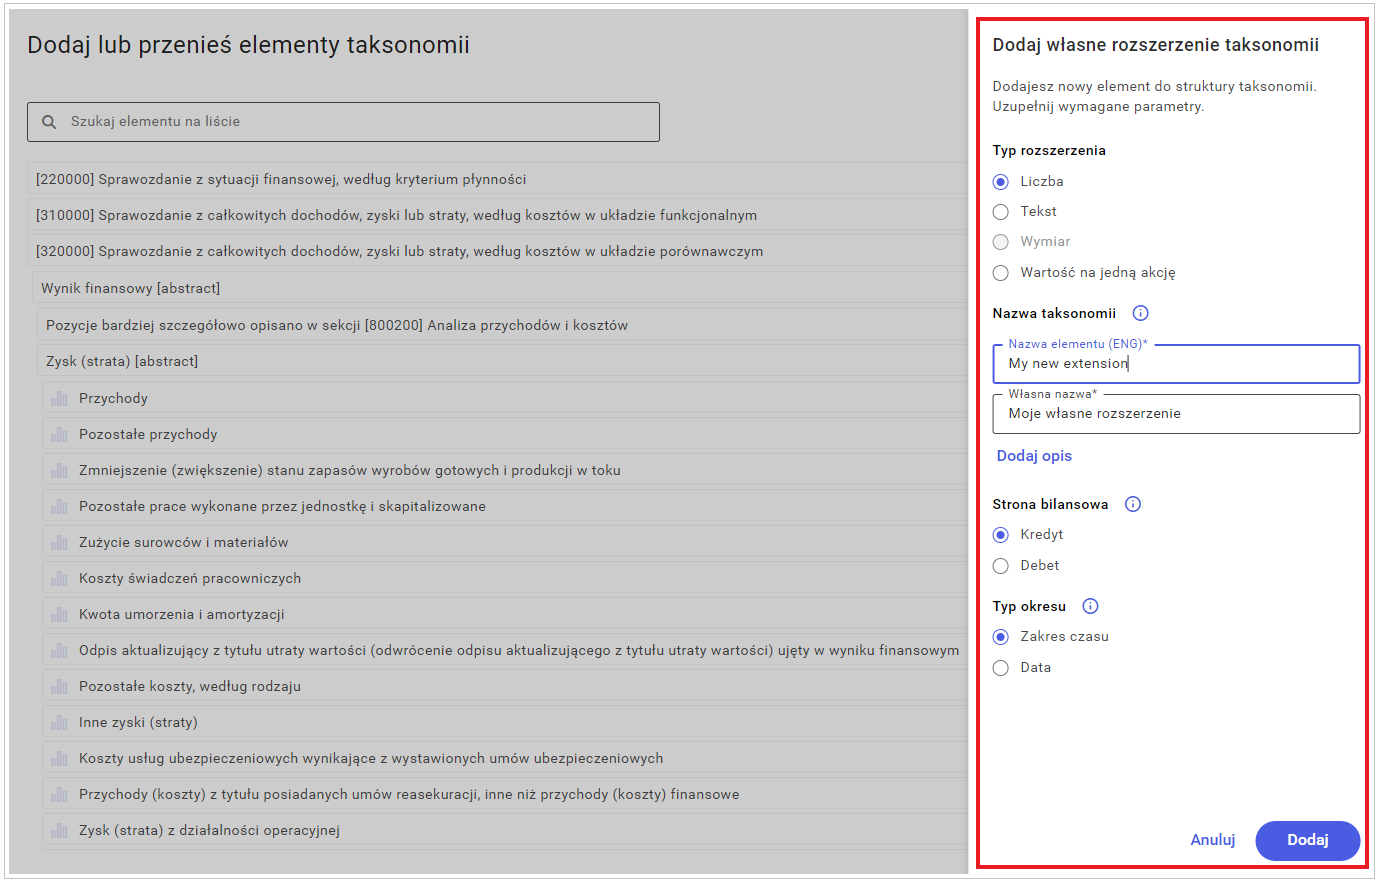Select the Liczba radio button
The image size is (1383, 884).
1000,182
